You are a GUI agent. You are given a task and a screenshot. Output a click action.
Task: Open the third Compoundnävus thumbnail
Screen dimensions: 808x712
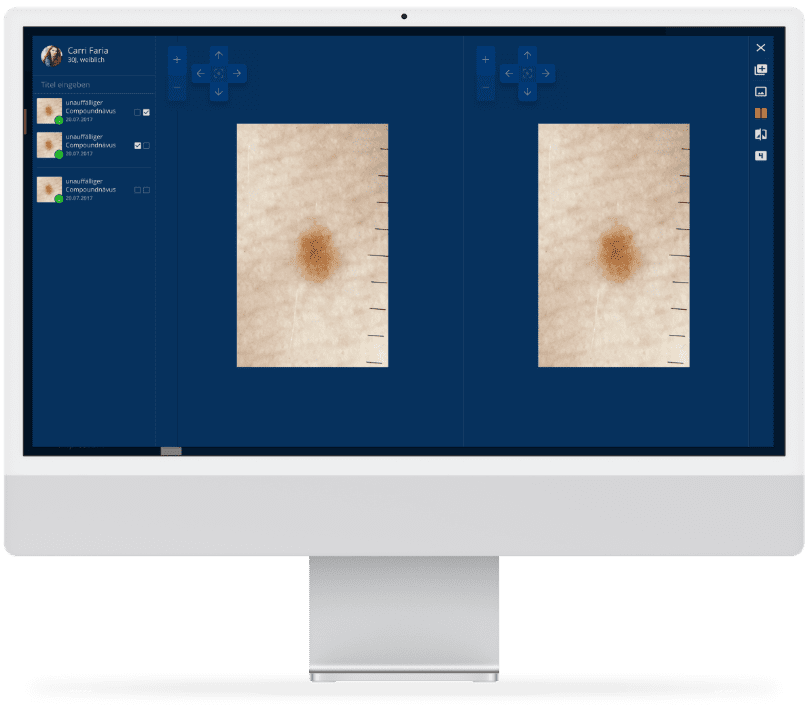49,189
